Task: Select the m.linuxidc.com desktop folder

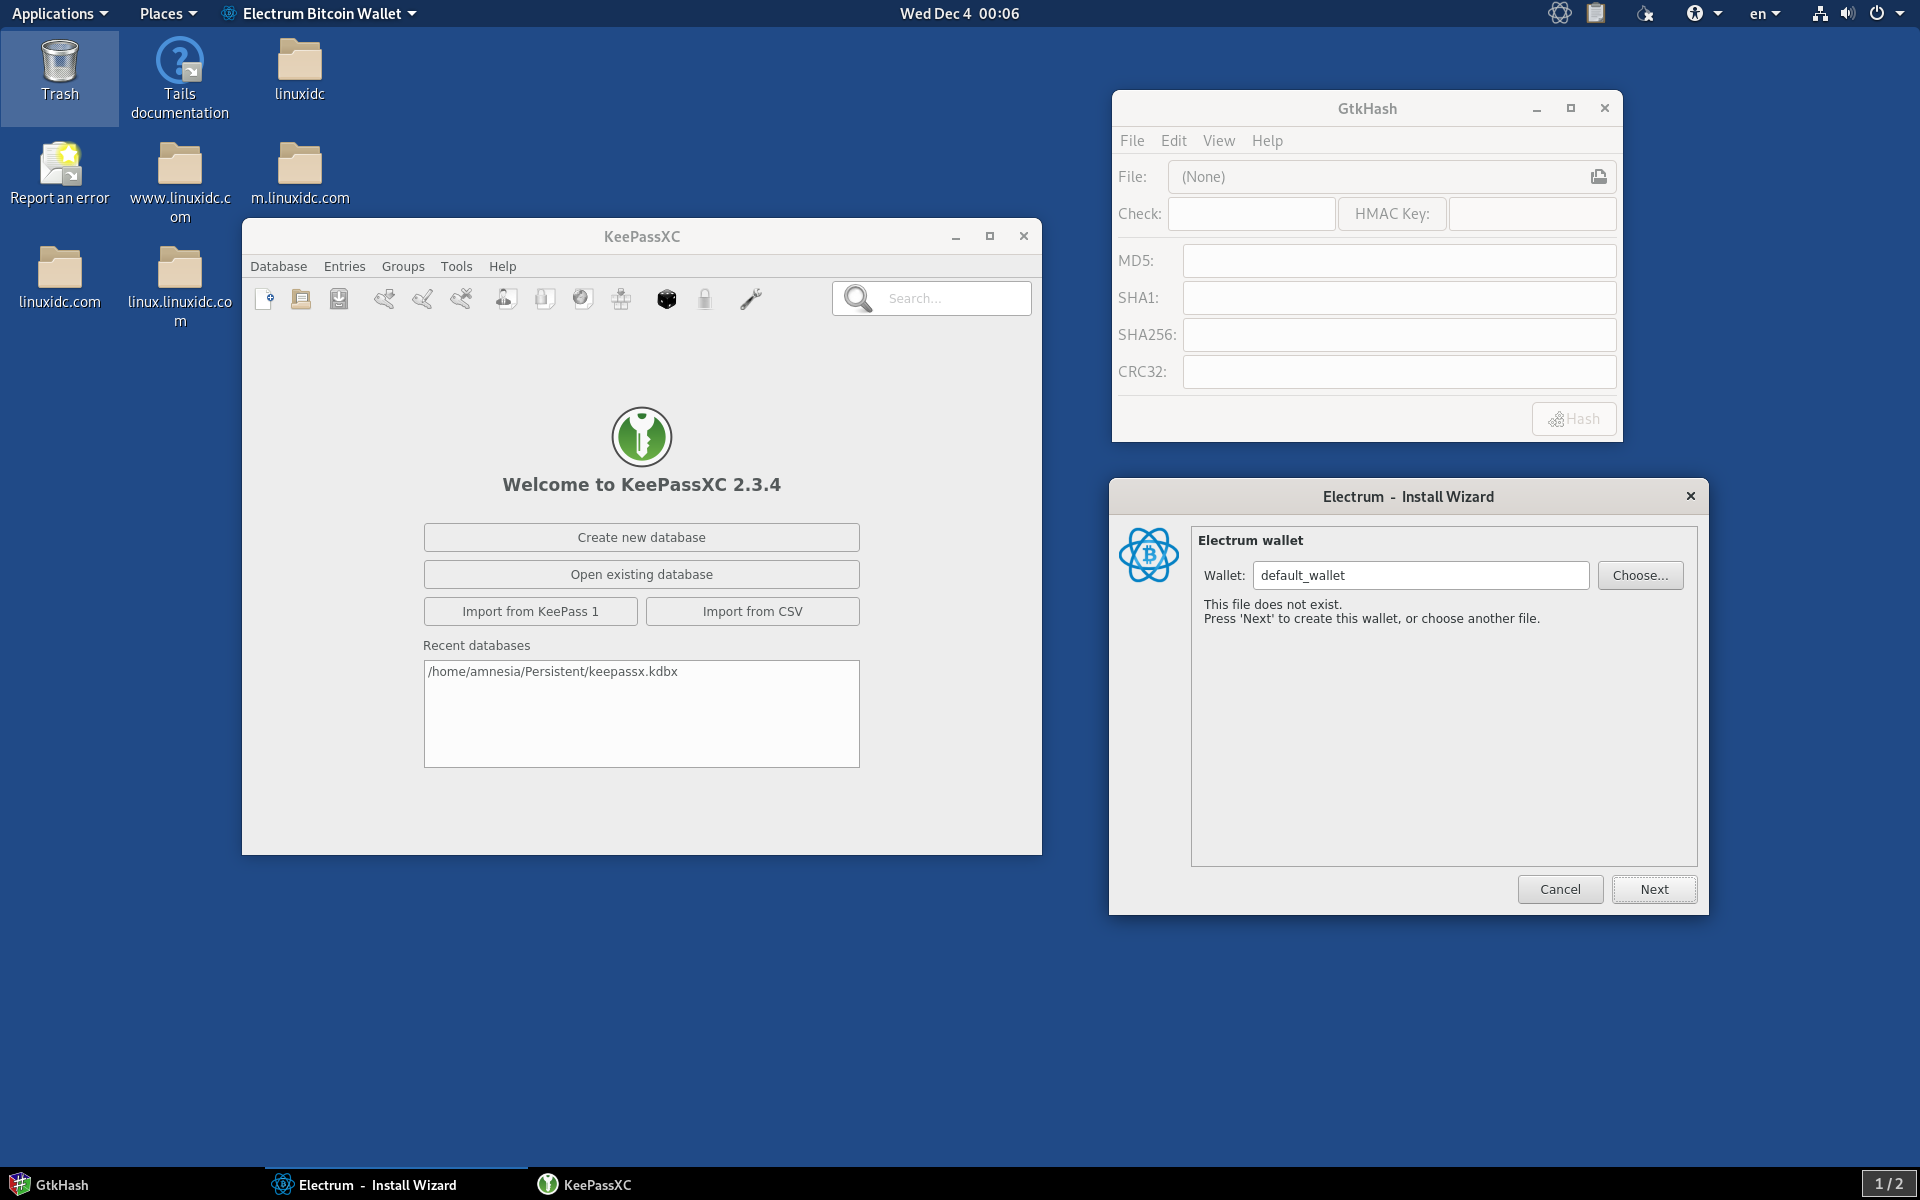Action: pyautogui.click(x=300, y=174)
